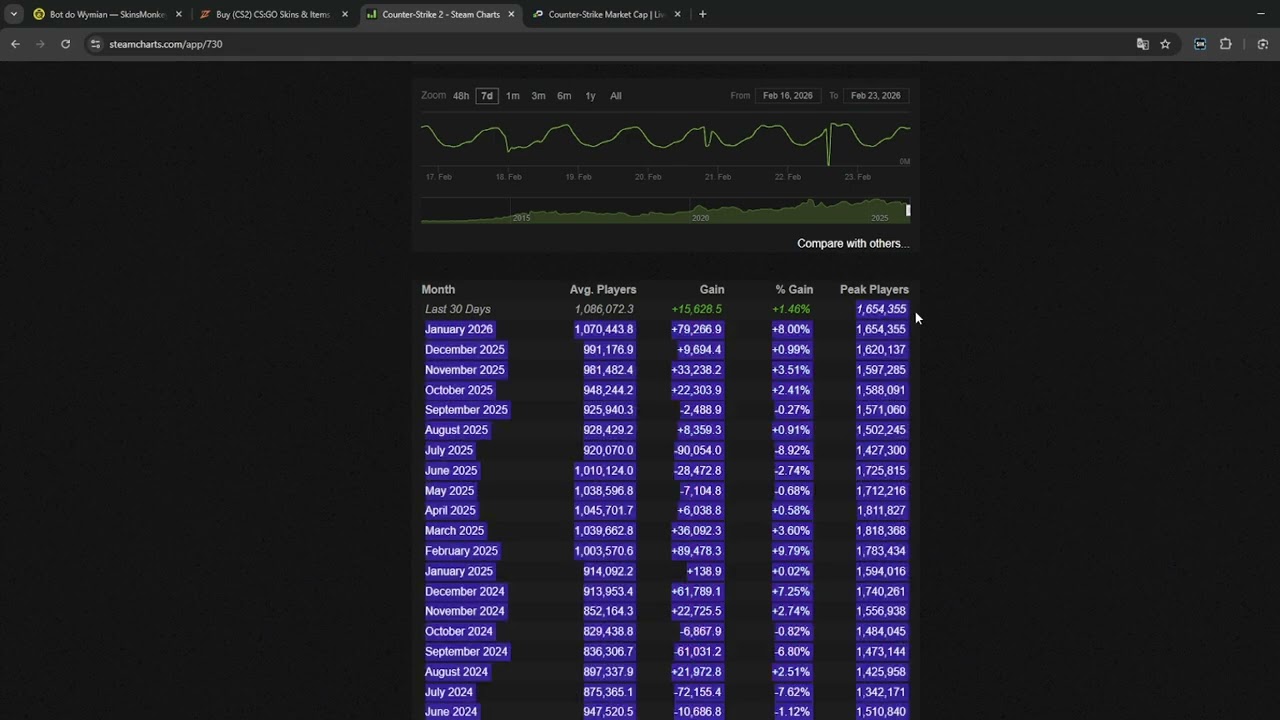Select the February 2025 month cell

461,551
